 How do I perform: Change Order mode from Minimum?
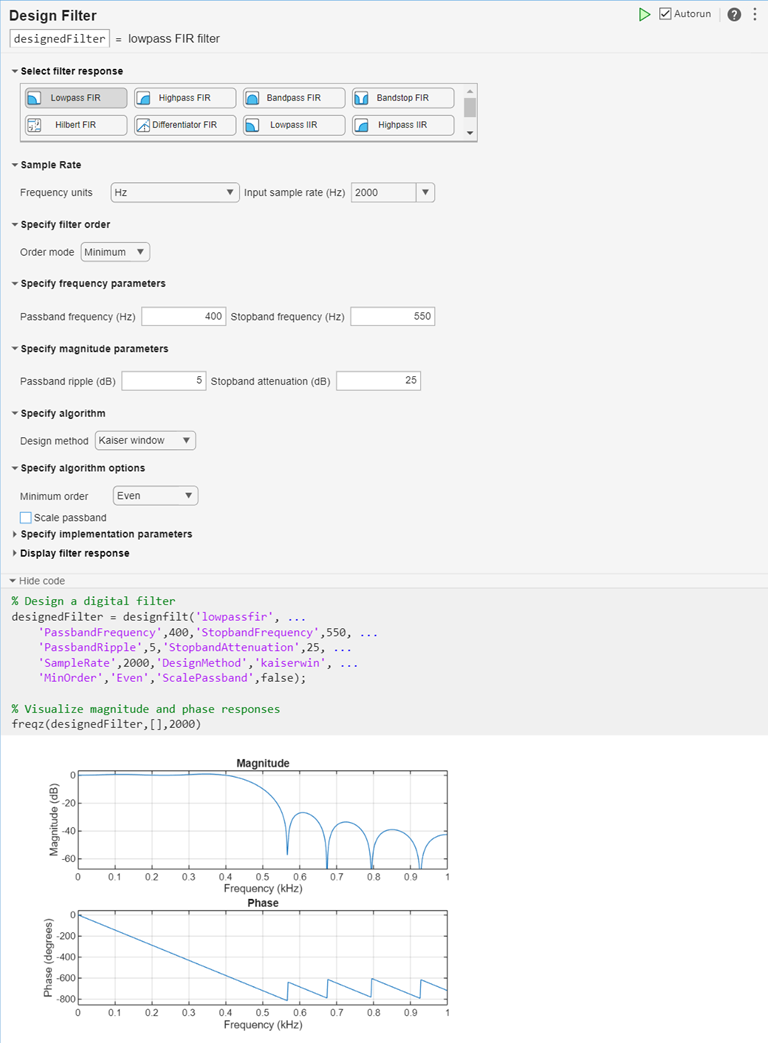[114, 252]
